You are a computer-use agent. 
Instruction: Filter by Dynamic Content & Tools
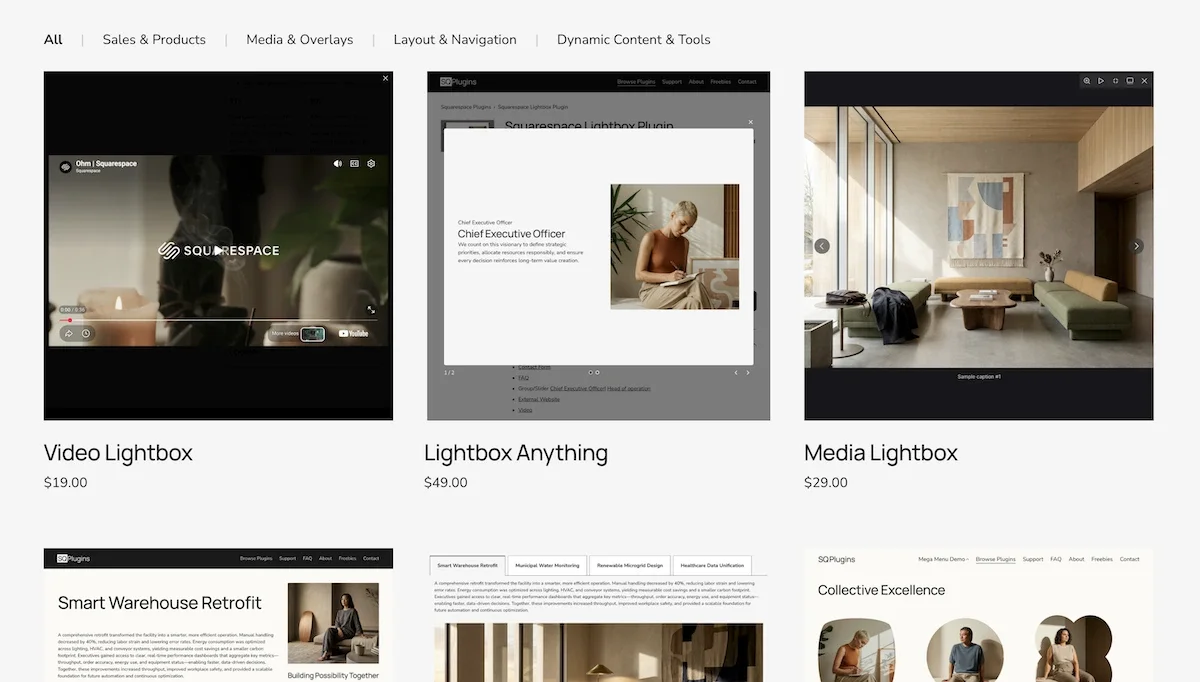pos(634,40)
